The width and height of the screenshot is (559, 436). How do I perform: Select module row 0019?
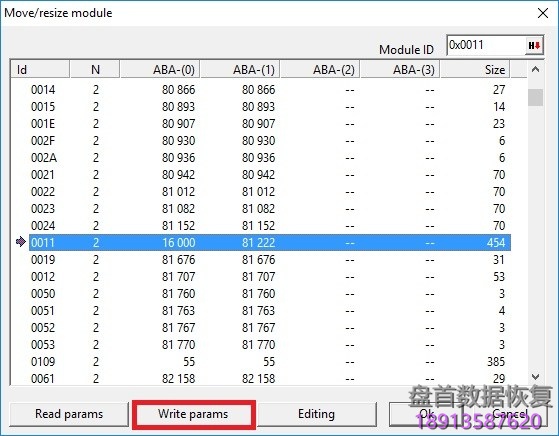[270, 260]
